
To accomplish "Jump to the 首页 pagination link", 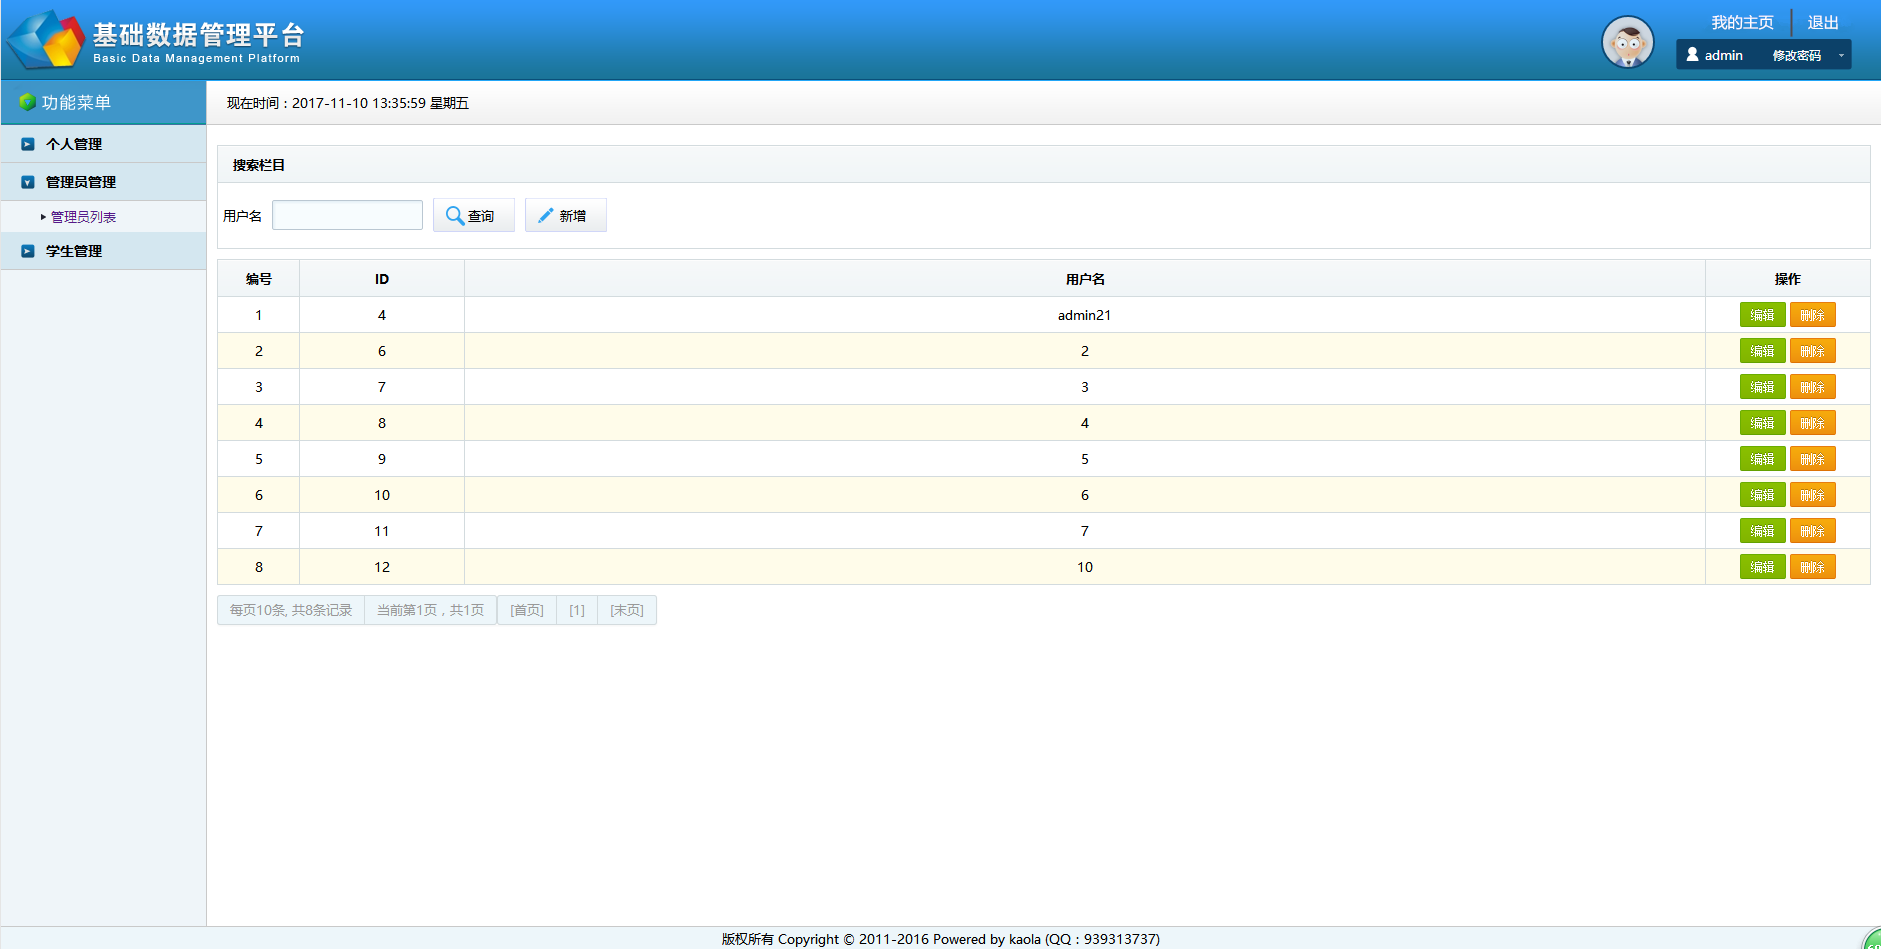I will [x=527, y=610].
